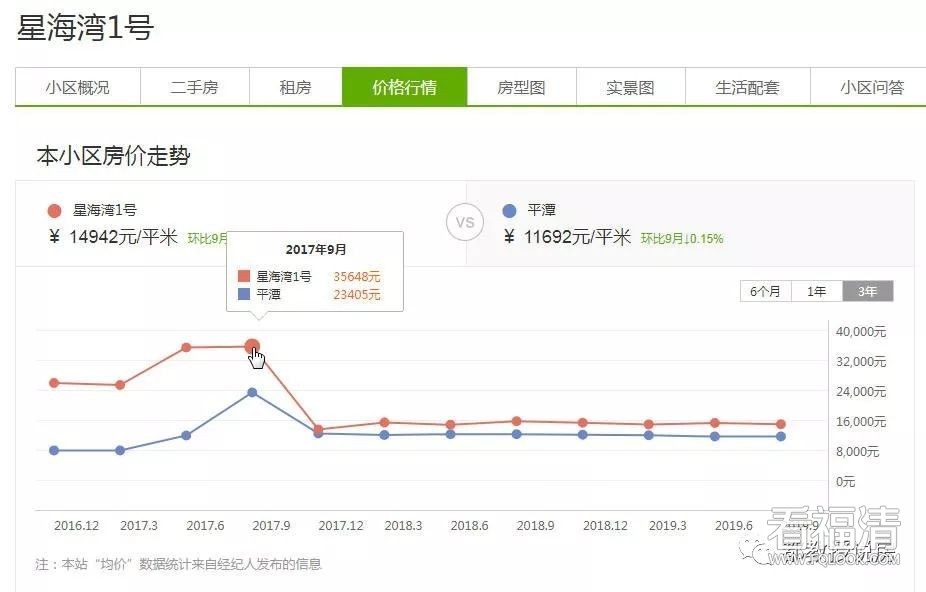Image resolution: width=926 pixels, height=592 pixels.
Task: Click the 23405元 tooltip value
Action: 357,294
